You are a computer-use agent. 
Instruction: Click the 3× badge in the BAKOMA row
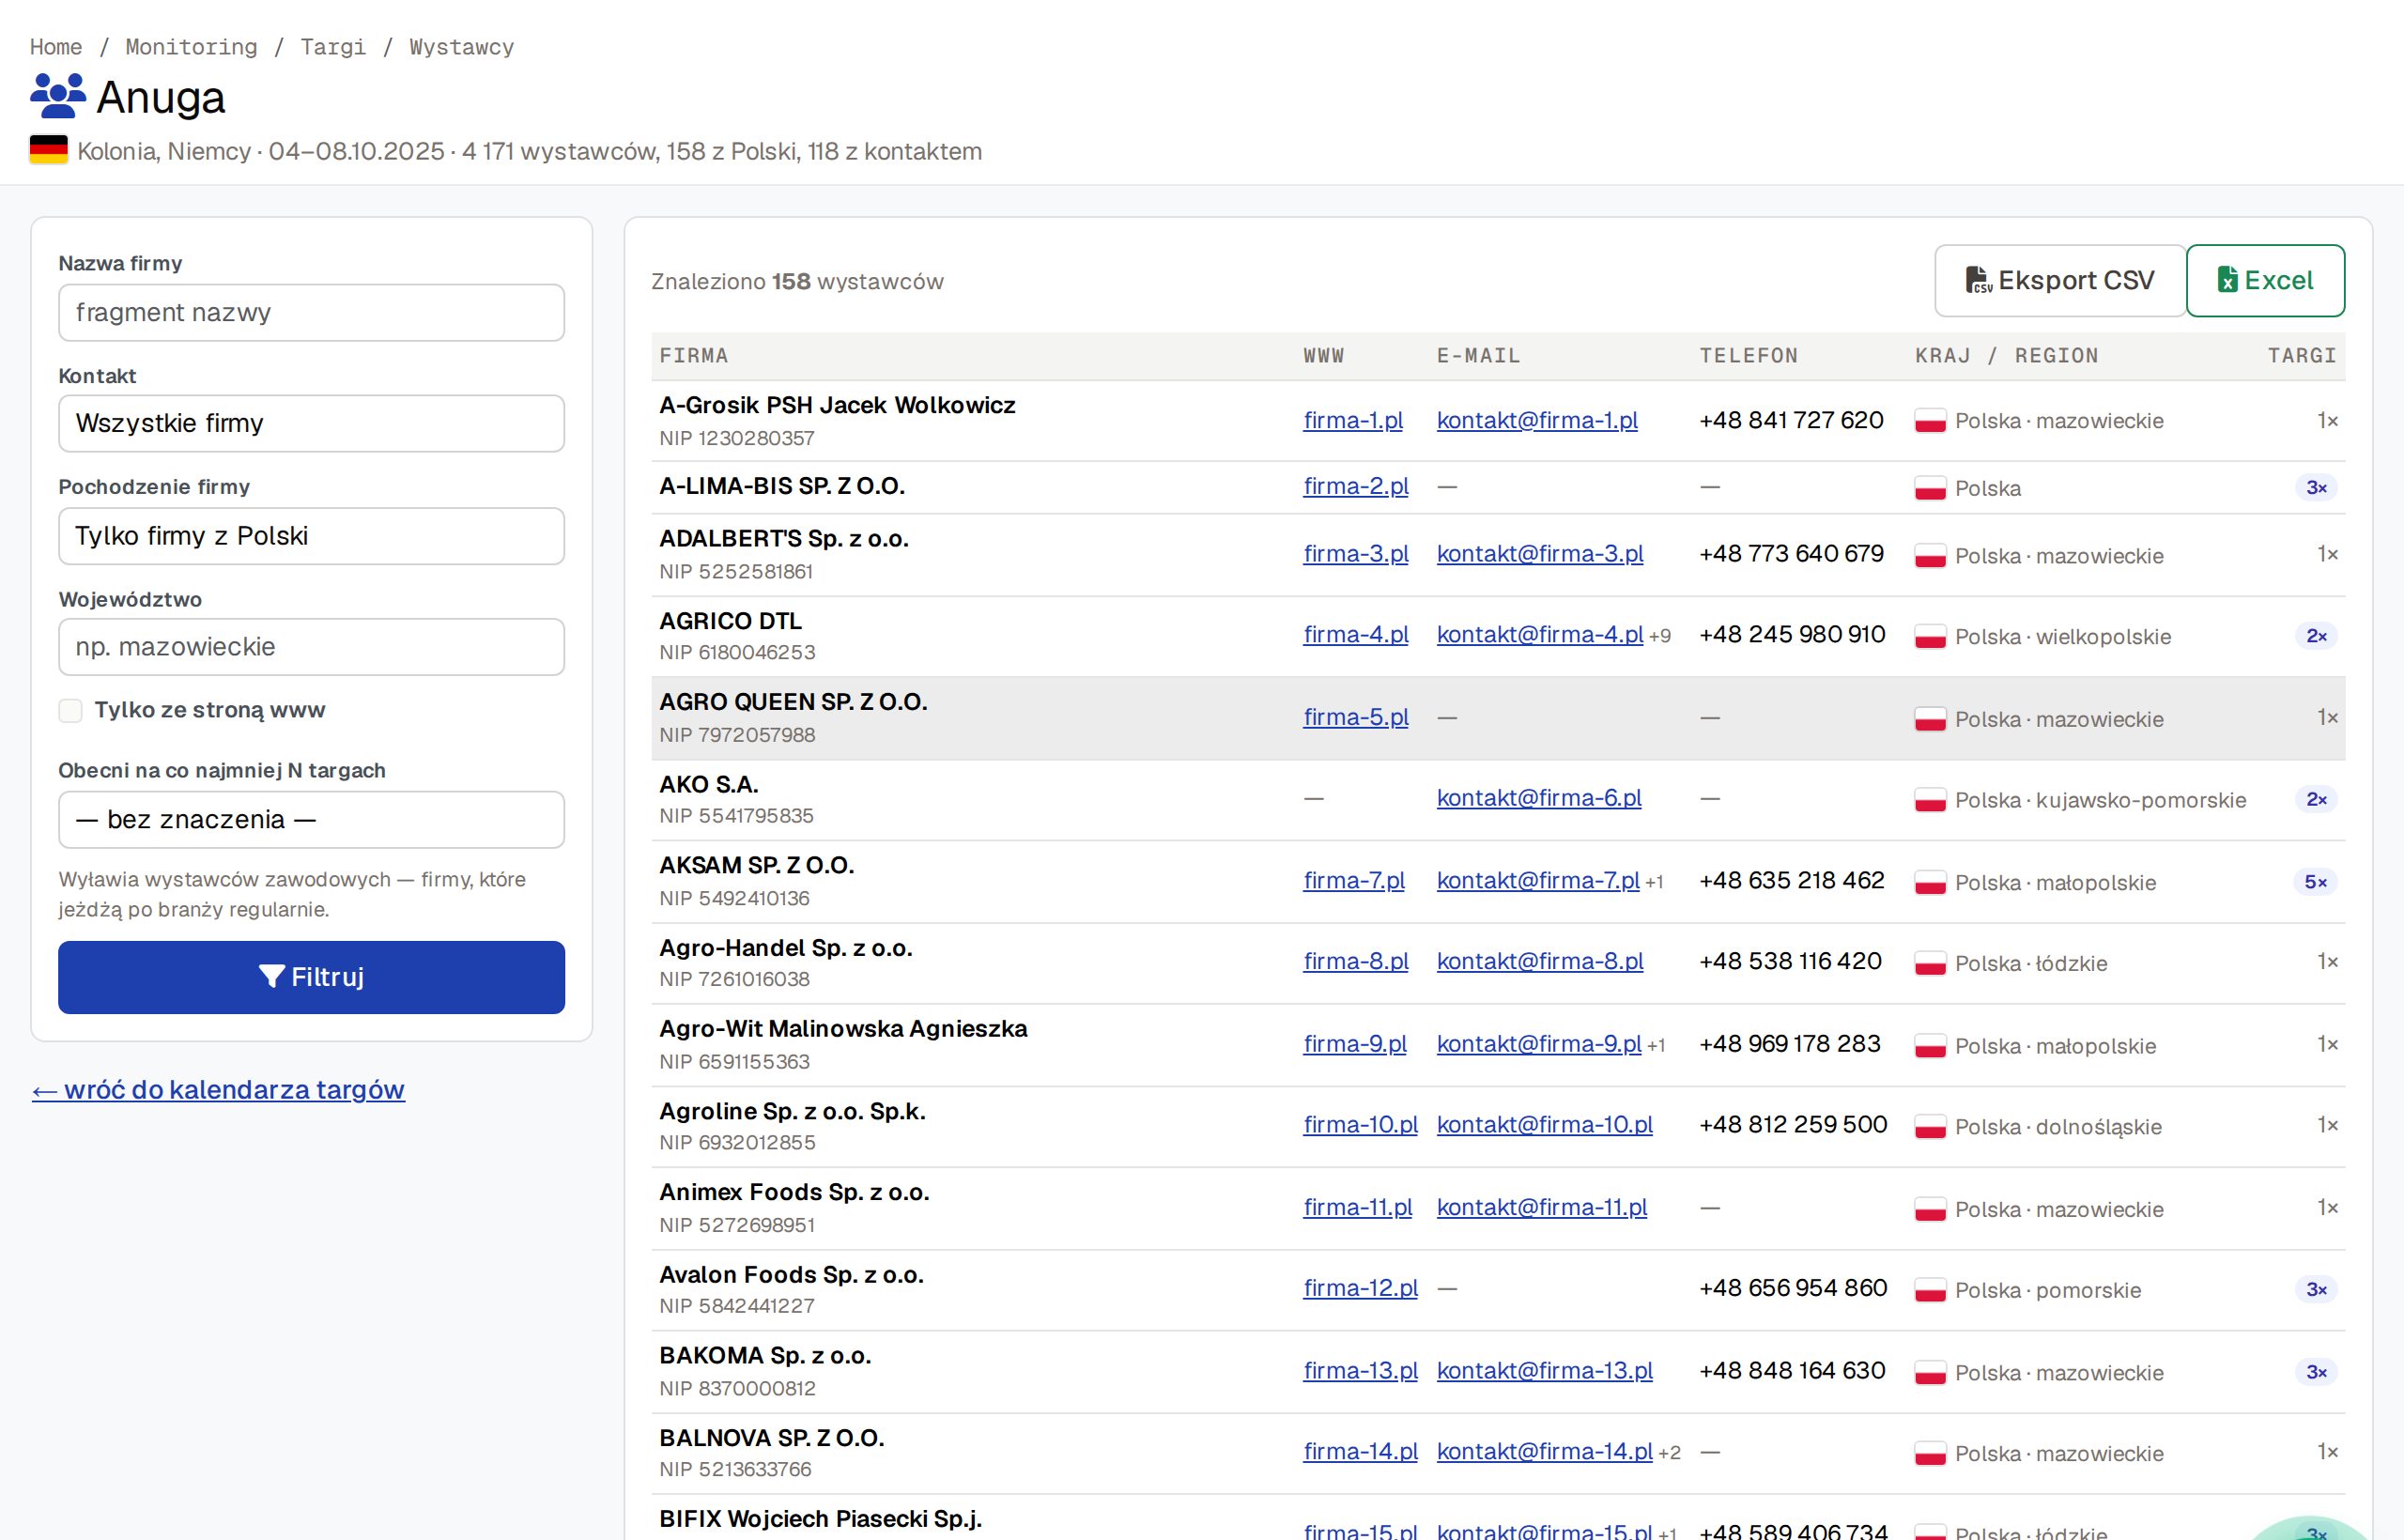2316,1372
